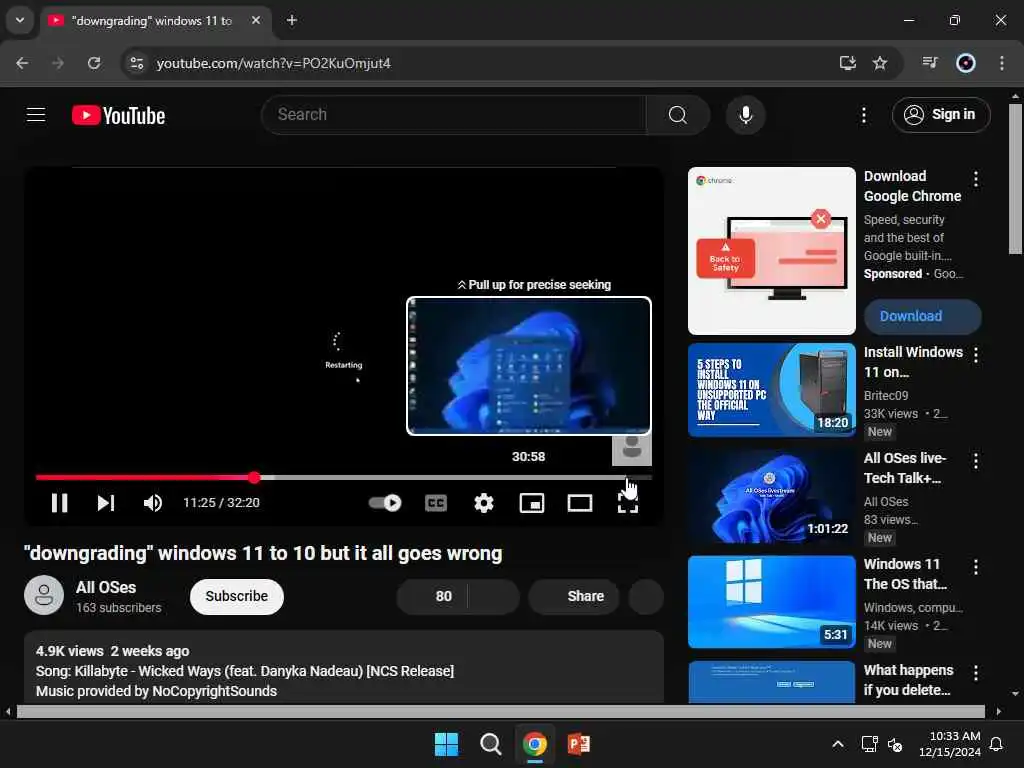Close the downgrading windows 11 tab
The width and height of the screenshot is (1024, 768).
[x=256, y=21]
